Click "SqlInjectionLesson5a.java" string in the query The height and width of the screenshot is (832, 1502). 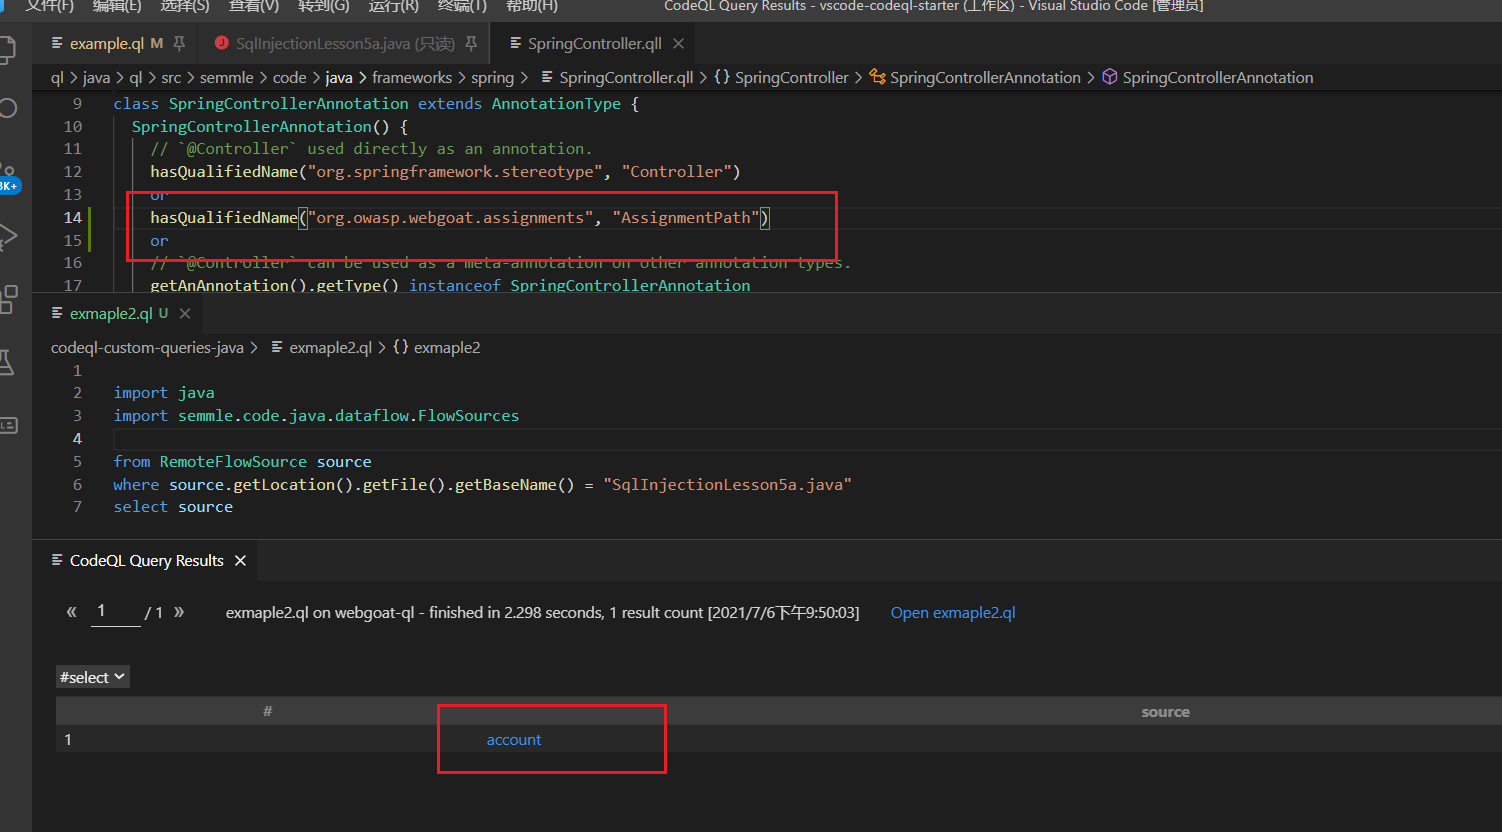click(727, 485)
